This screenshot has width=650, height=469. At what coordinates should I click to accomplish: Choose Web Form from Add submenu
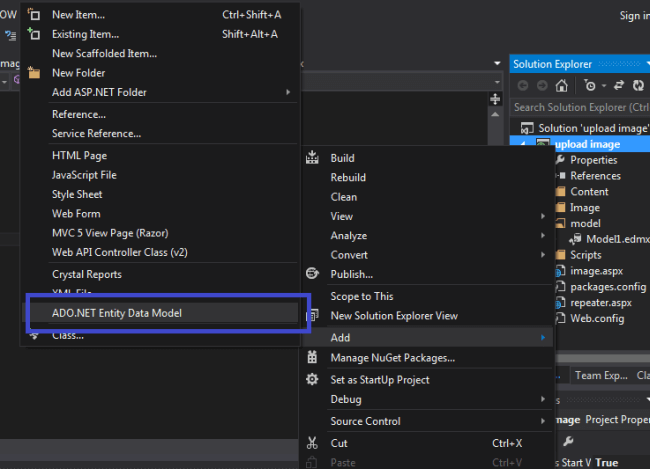pyautogui.click(x=76, y=214)
